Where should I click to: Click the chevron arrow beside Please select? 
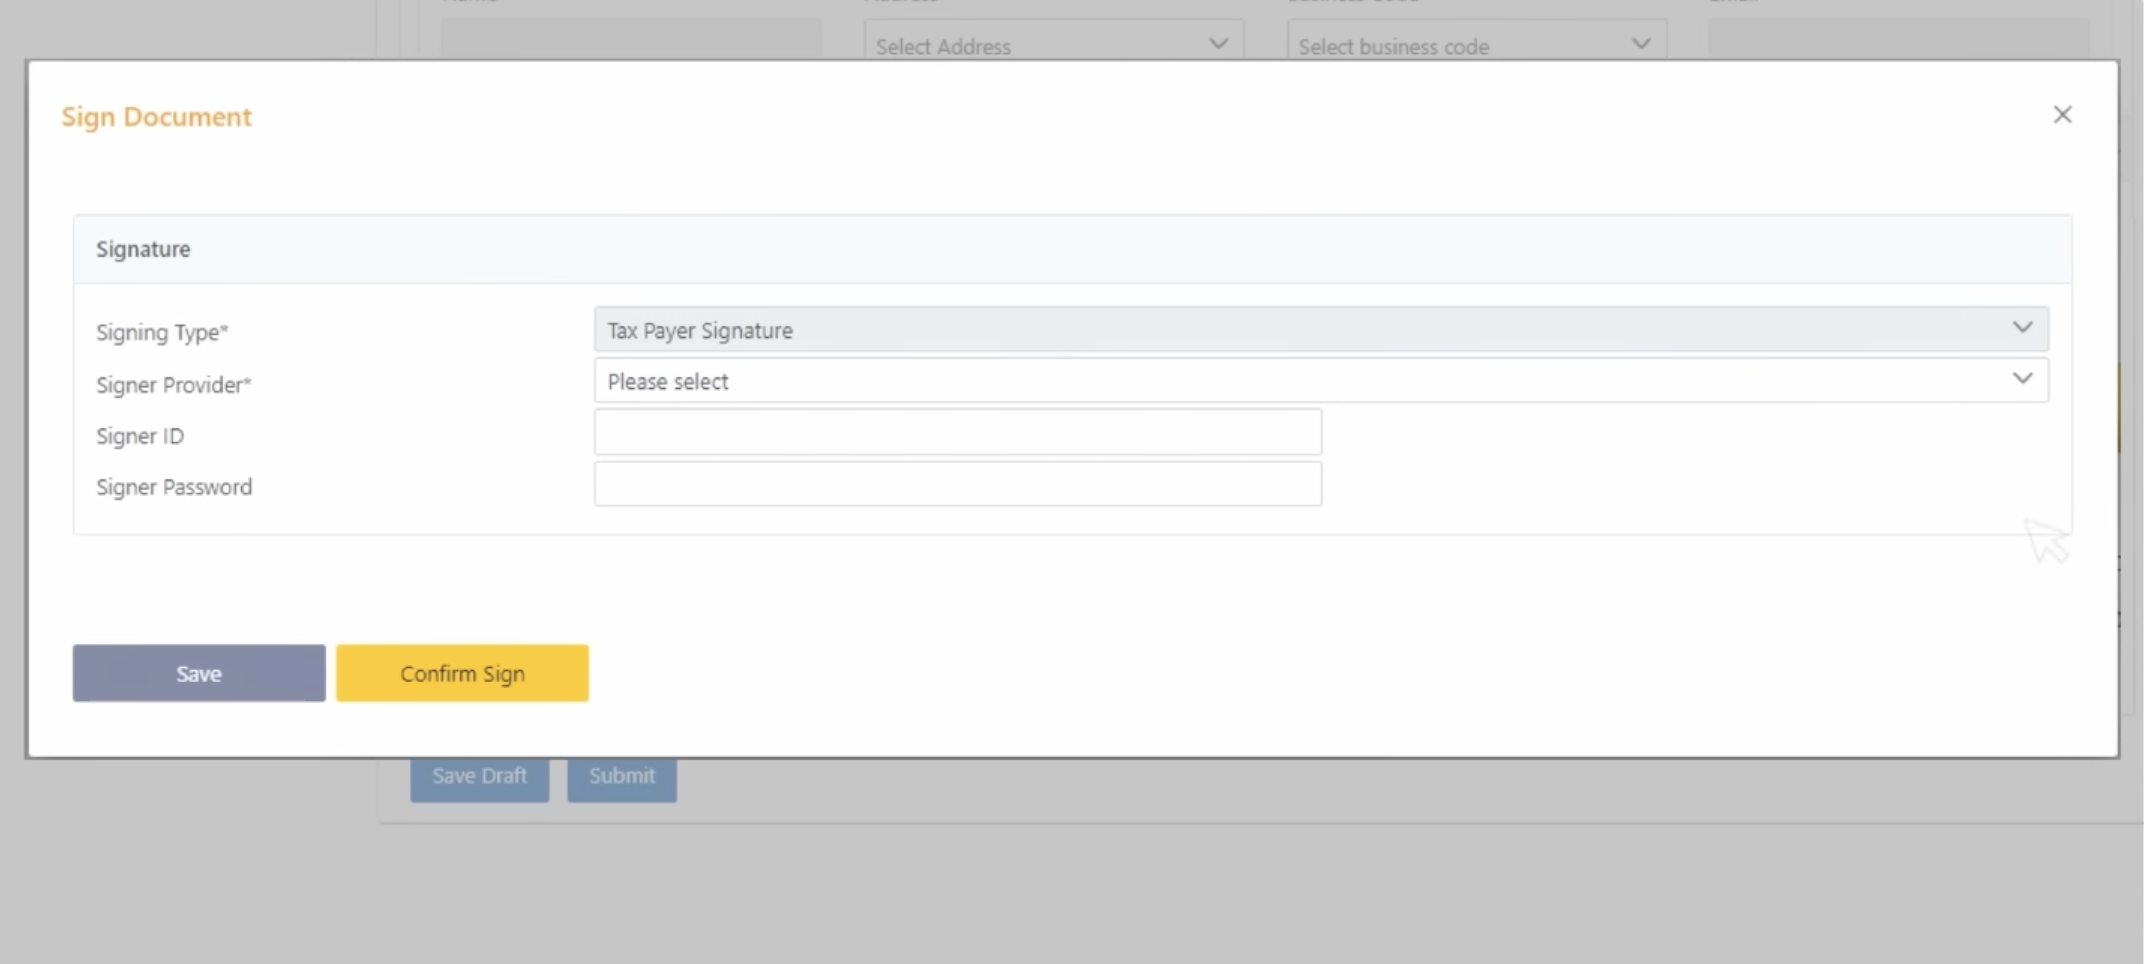pyautogui.click(x=2022, y=379)
